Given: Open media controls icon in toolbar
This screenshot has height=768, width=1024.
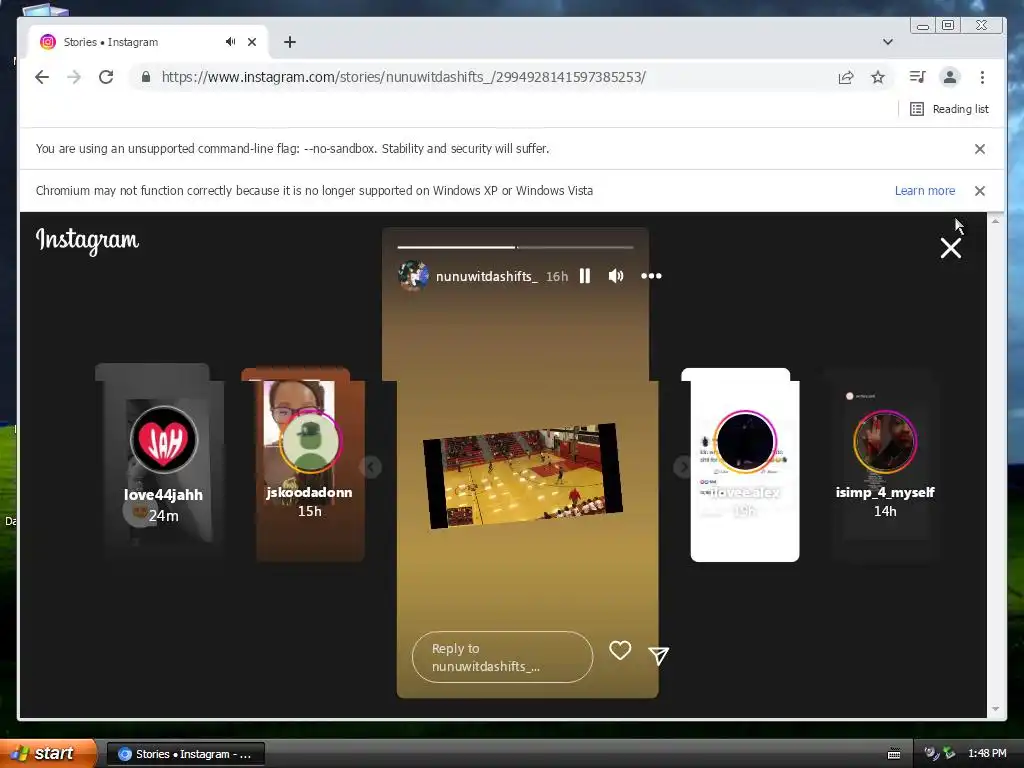Looking at the screenshot, I should [x=918, y=77].
